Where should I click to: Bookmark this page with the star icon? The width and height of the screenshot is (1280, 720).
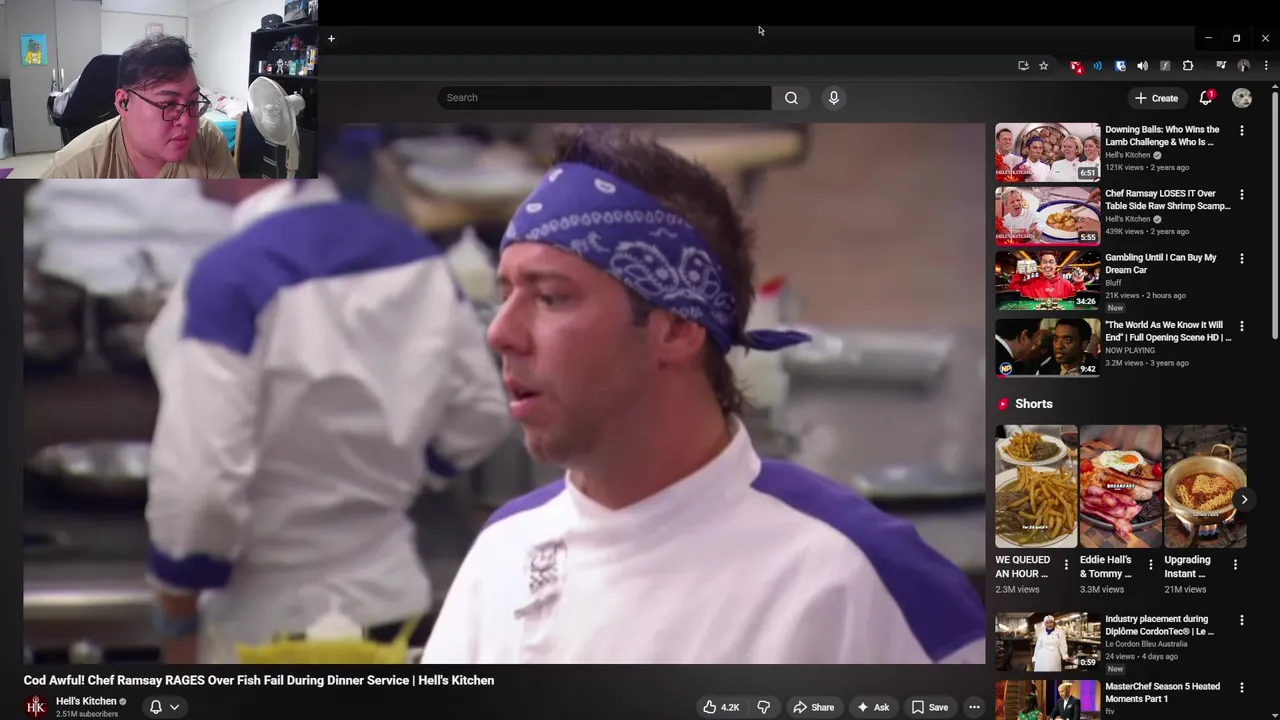pyautogui.click(x=1044, y=66)
